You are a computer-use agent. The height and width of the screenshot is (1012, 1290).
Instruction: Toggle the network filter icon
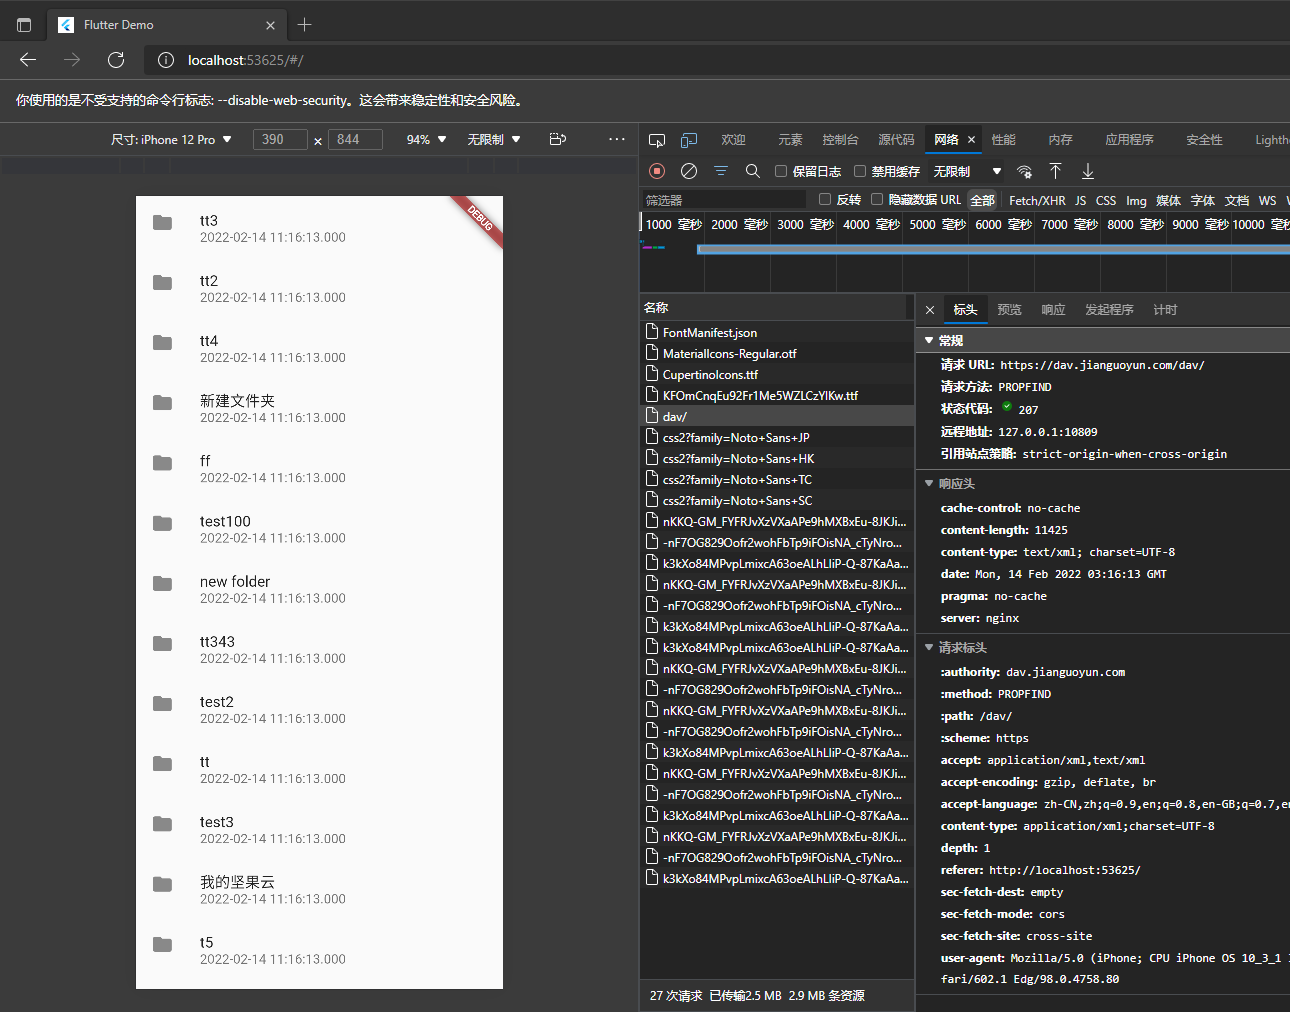pos(720,171)
